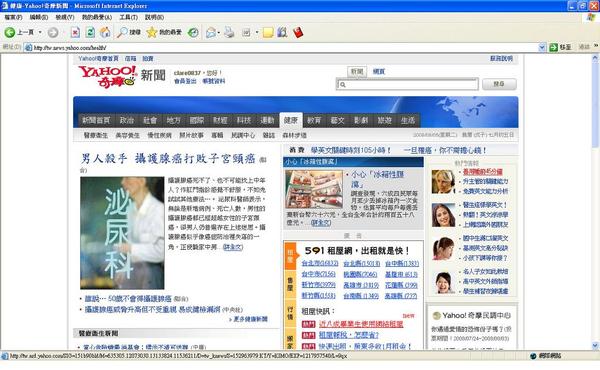This screenshot has height=370, width=600.
Task: Switch to the 政治 news tab
Action: coord(127,120)
